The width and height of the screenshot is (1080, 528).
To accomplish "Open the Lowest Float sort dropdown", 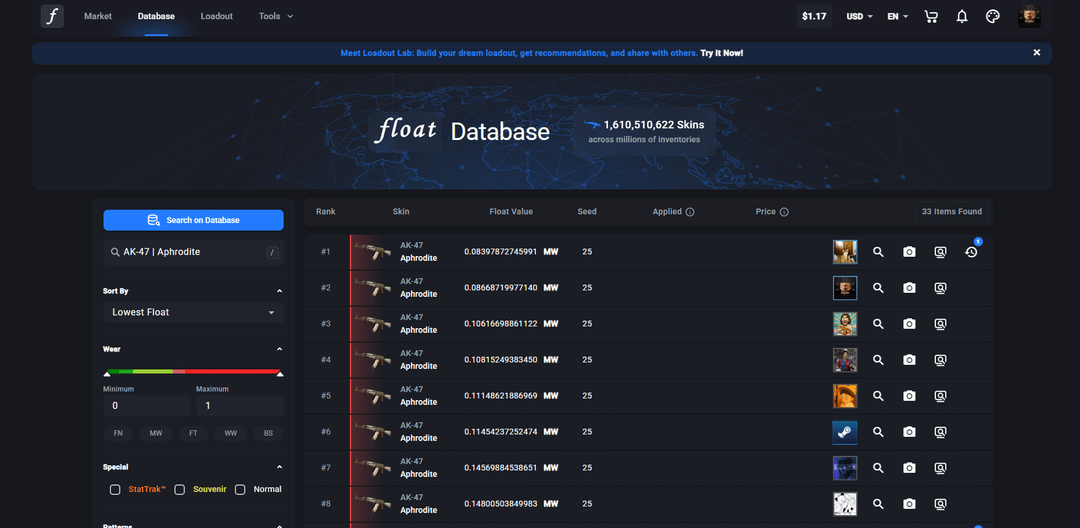I will click(193, 312).
